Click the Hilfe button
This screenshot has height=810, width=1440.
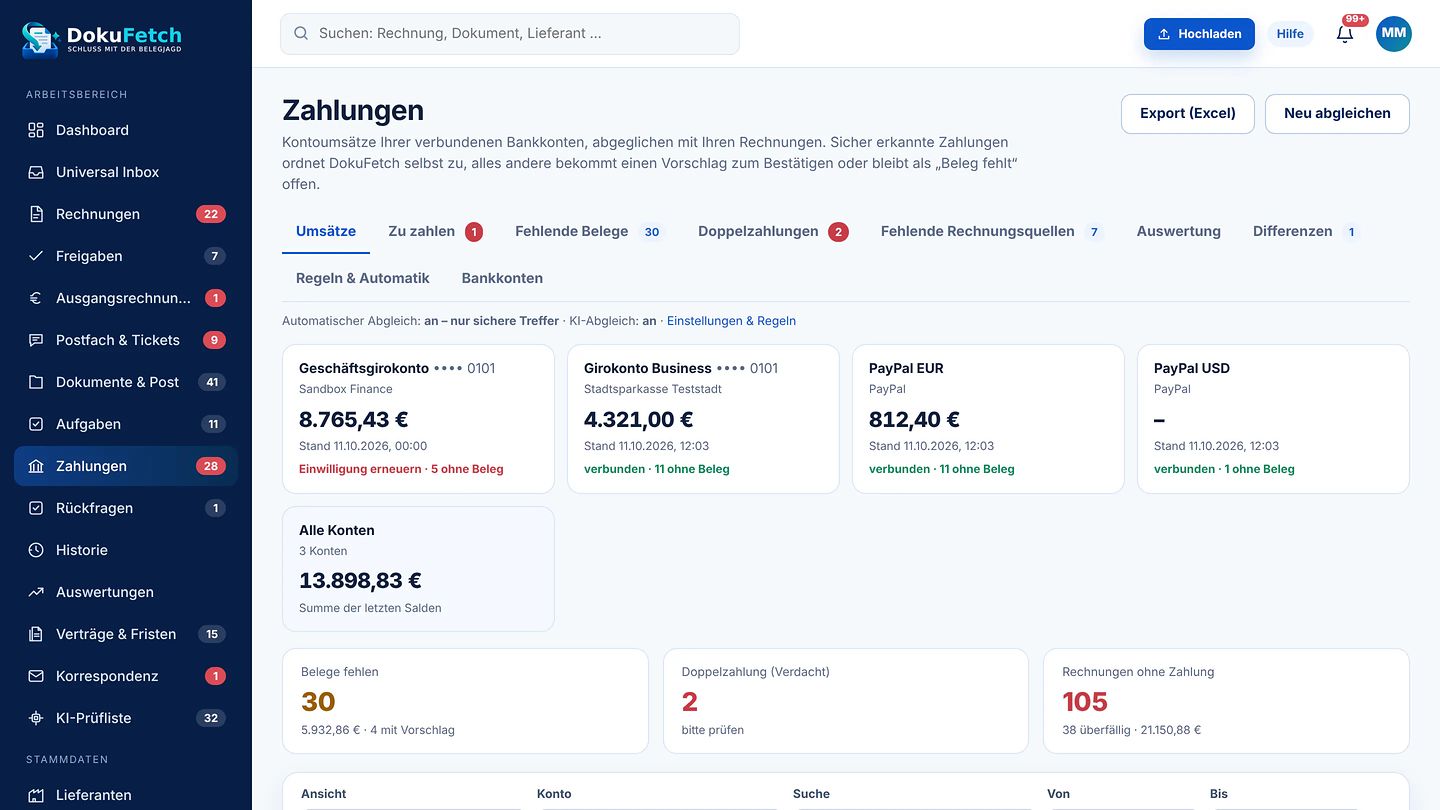tap(1290, 34)
